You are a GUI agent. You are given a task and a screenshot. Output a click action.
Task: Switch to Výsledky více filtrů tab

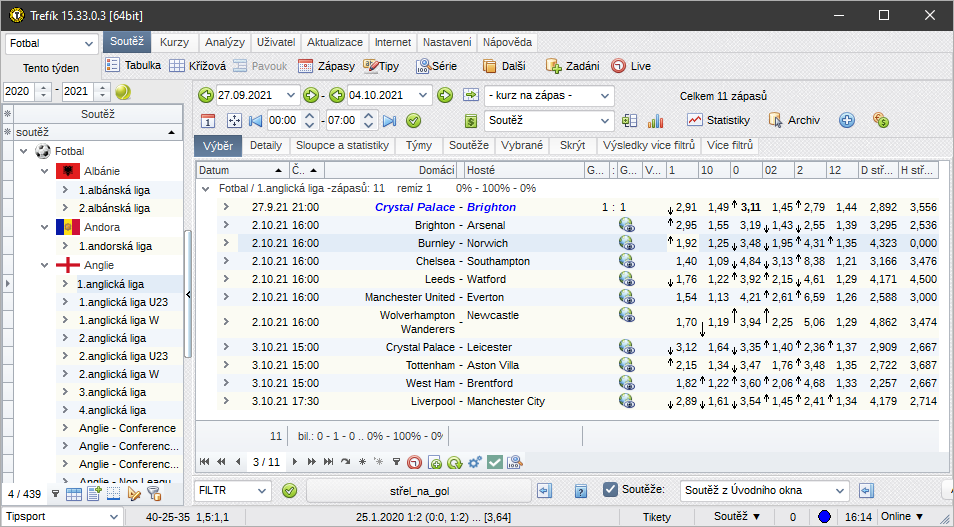click(x=649, y=145)
